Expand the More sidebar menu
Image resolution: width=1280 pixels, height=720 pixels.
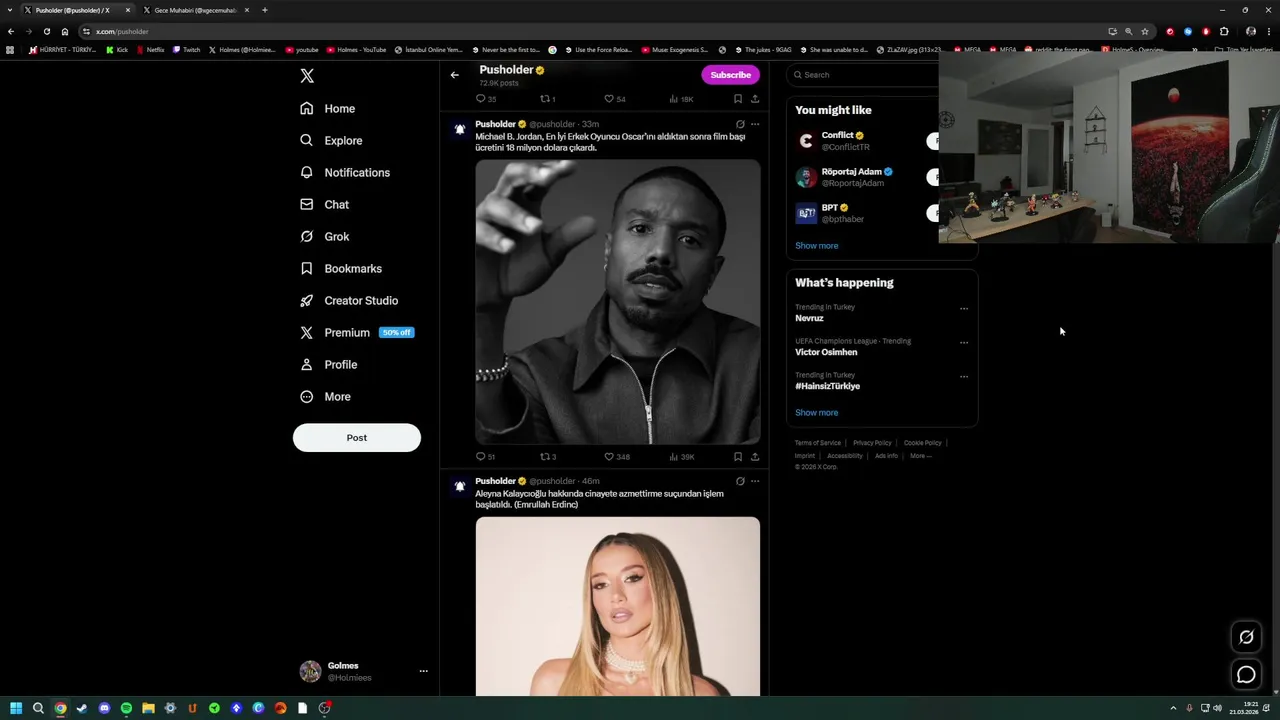(x=326, y=396)
